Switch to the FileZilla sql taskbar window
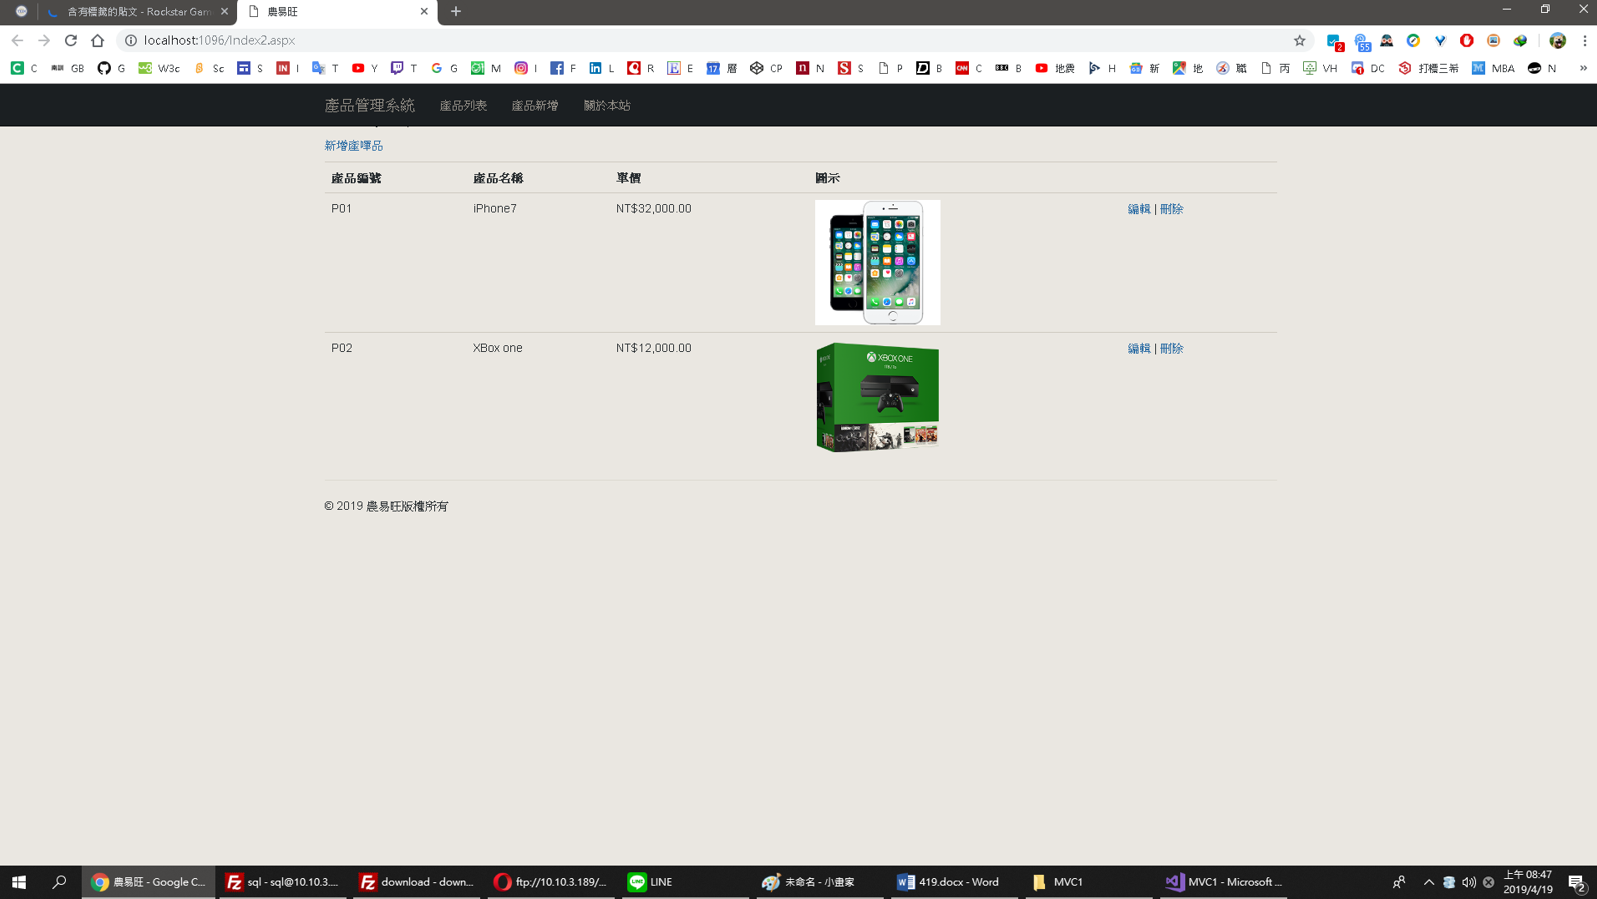The image size is (1597, 899). (283, 882)
